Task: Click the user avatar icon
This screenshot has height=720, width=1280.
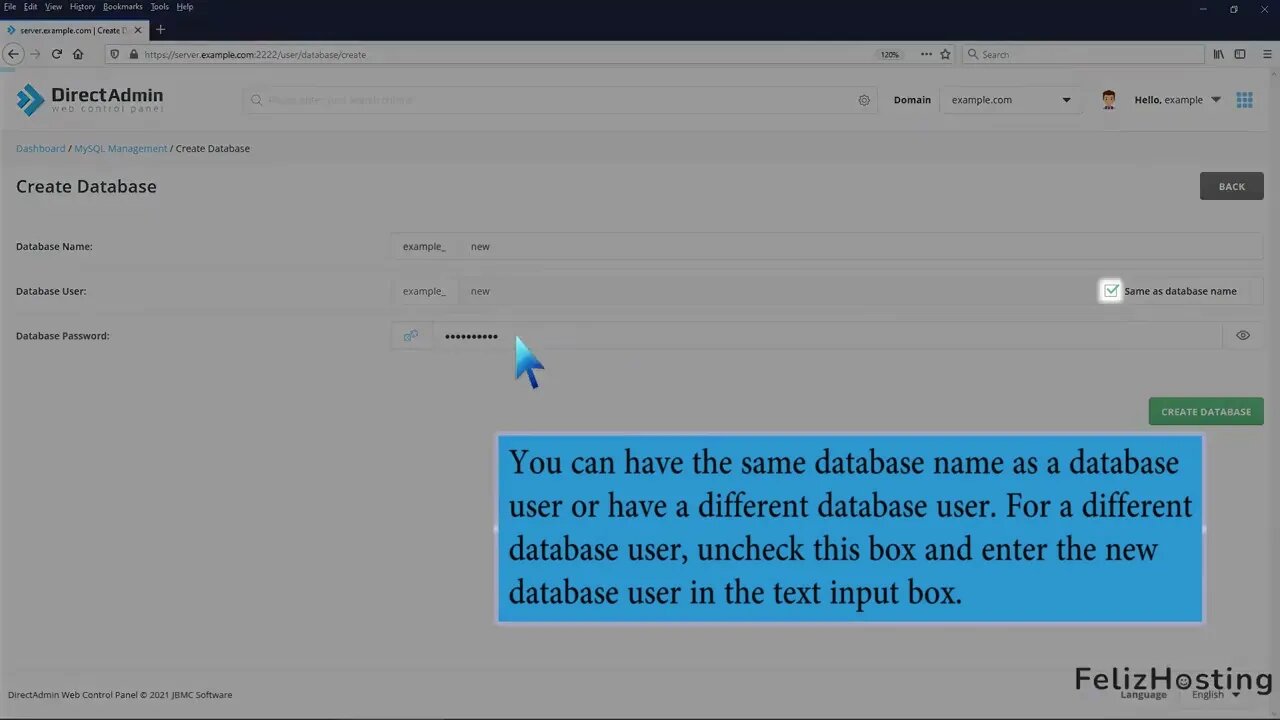Action: (x=1108, y=99)
